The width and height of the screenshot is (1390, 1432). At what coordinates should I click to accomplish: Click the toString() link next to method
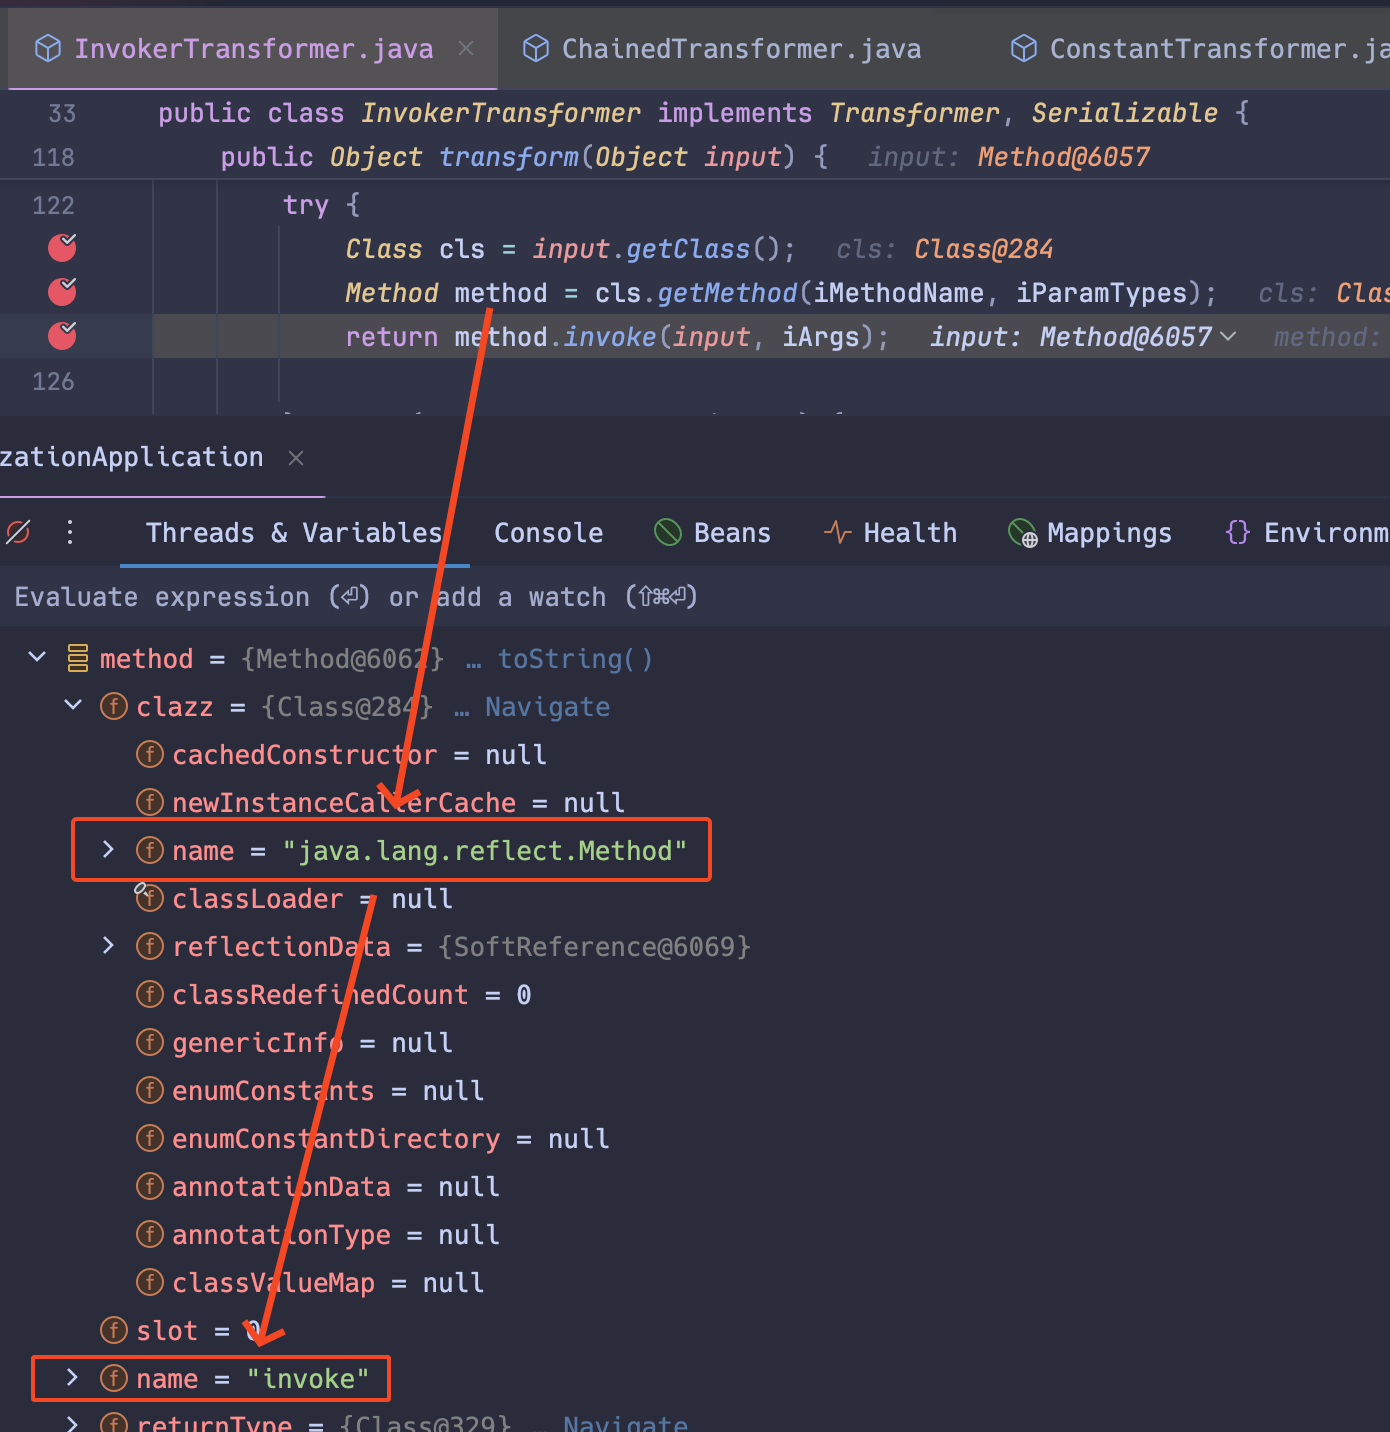574,658
